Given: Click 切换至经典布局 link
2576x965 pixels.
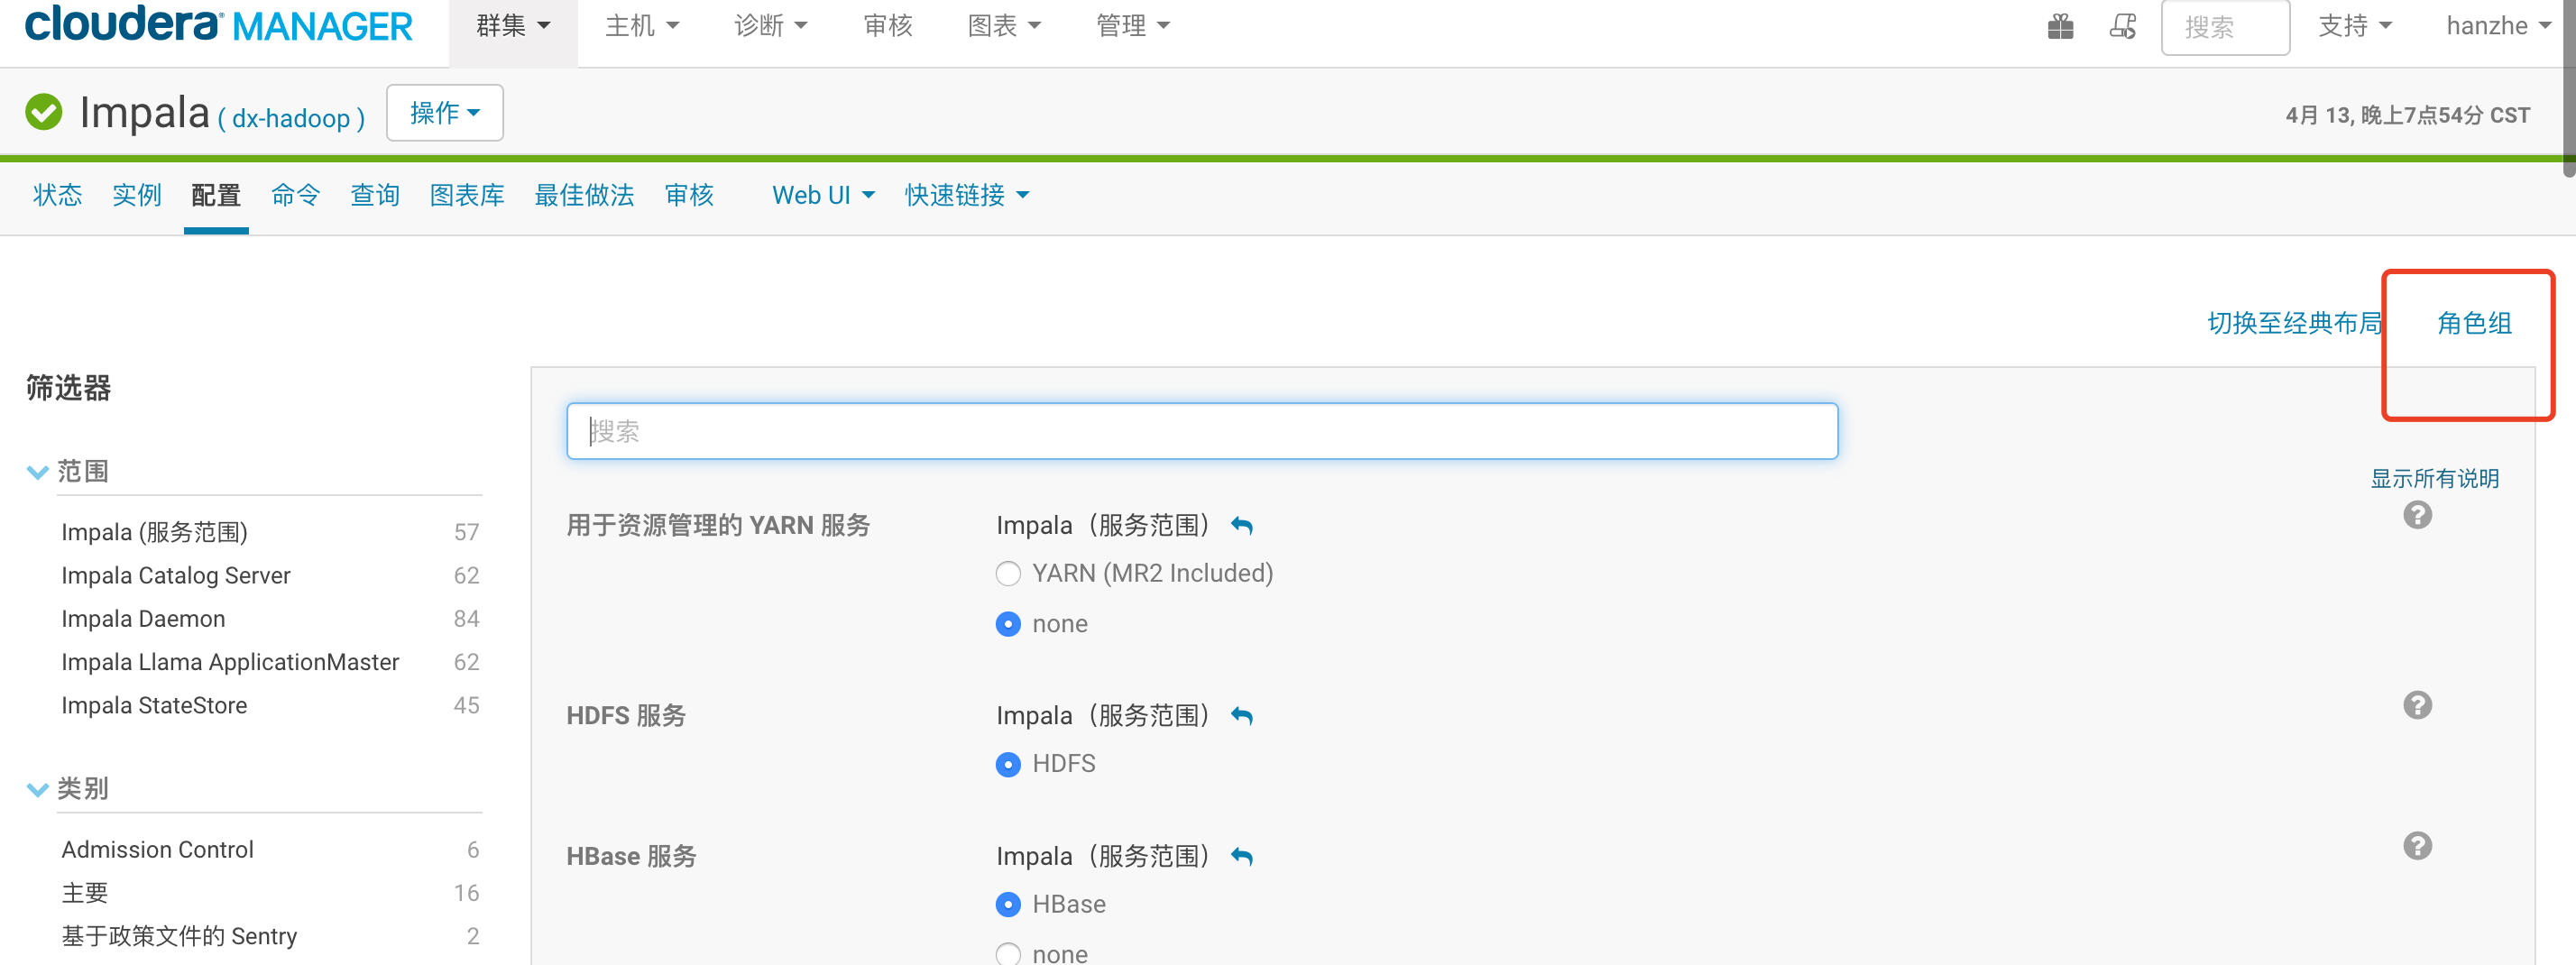Looking at the screenshot, I should tap(2295, 323).
